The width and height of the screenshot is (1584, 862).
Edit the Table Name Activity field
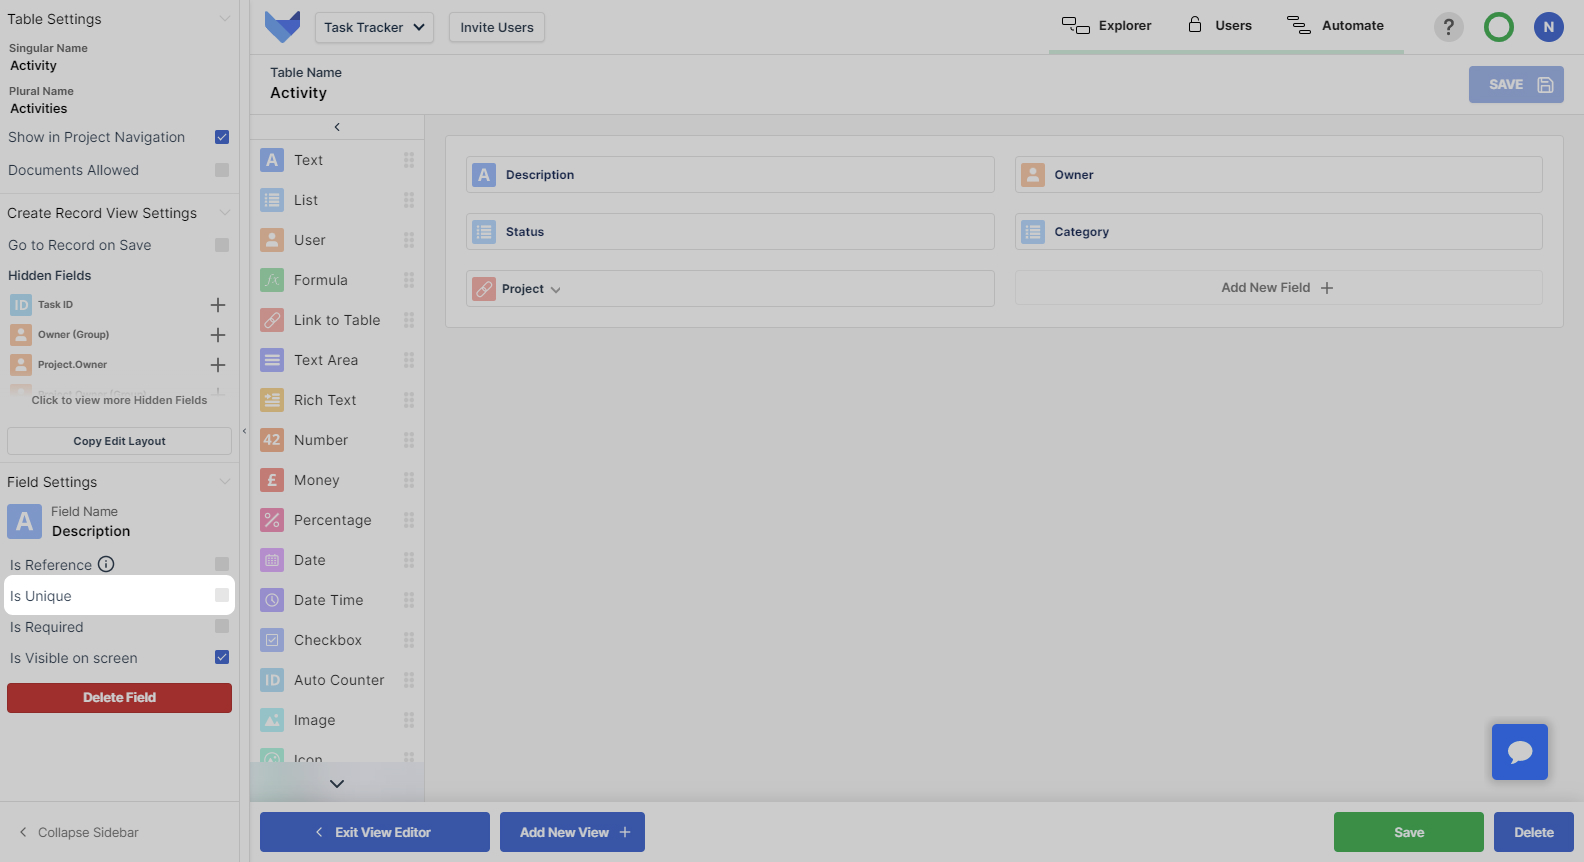(x=299, y=93)
